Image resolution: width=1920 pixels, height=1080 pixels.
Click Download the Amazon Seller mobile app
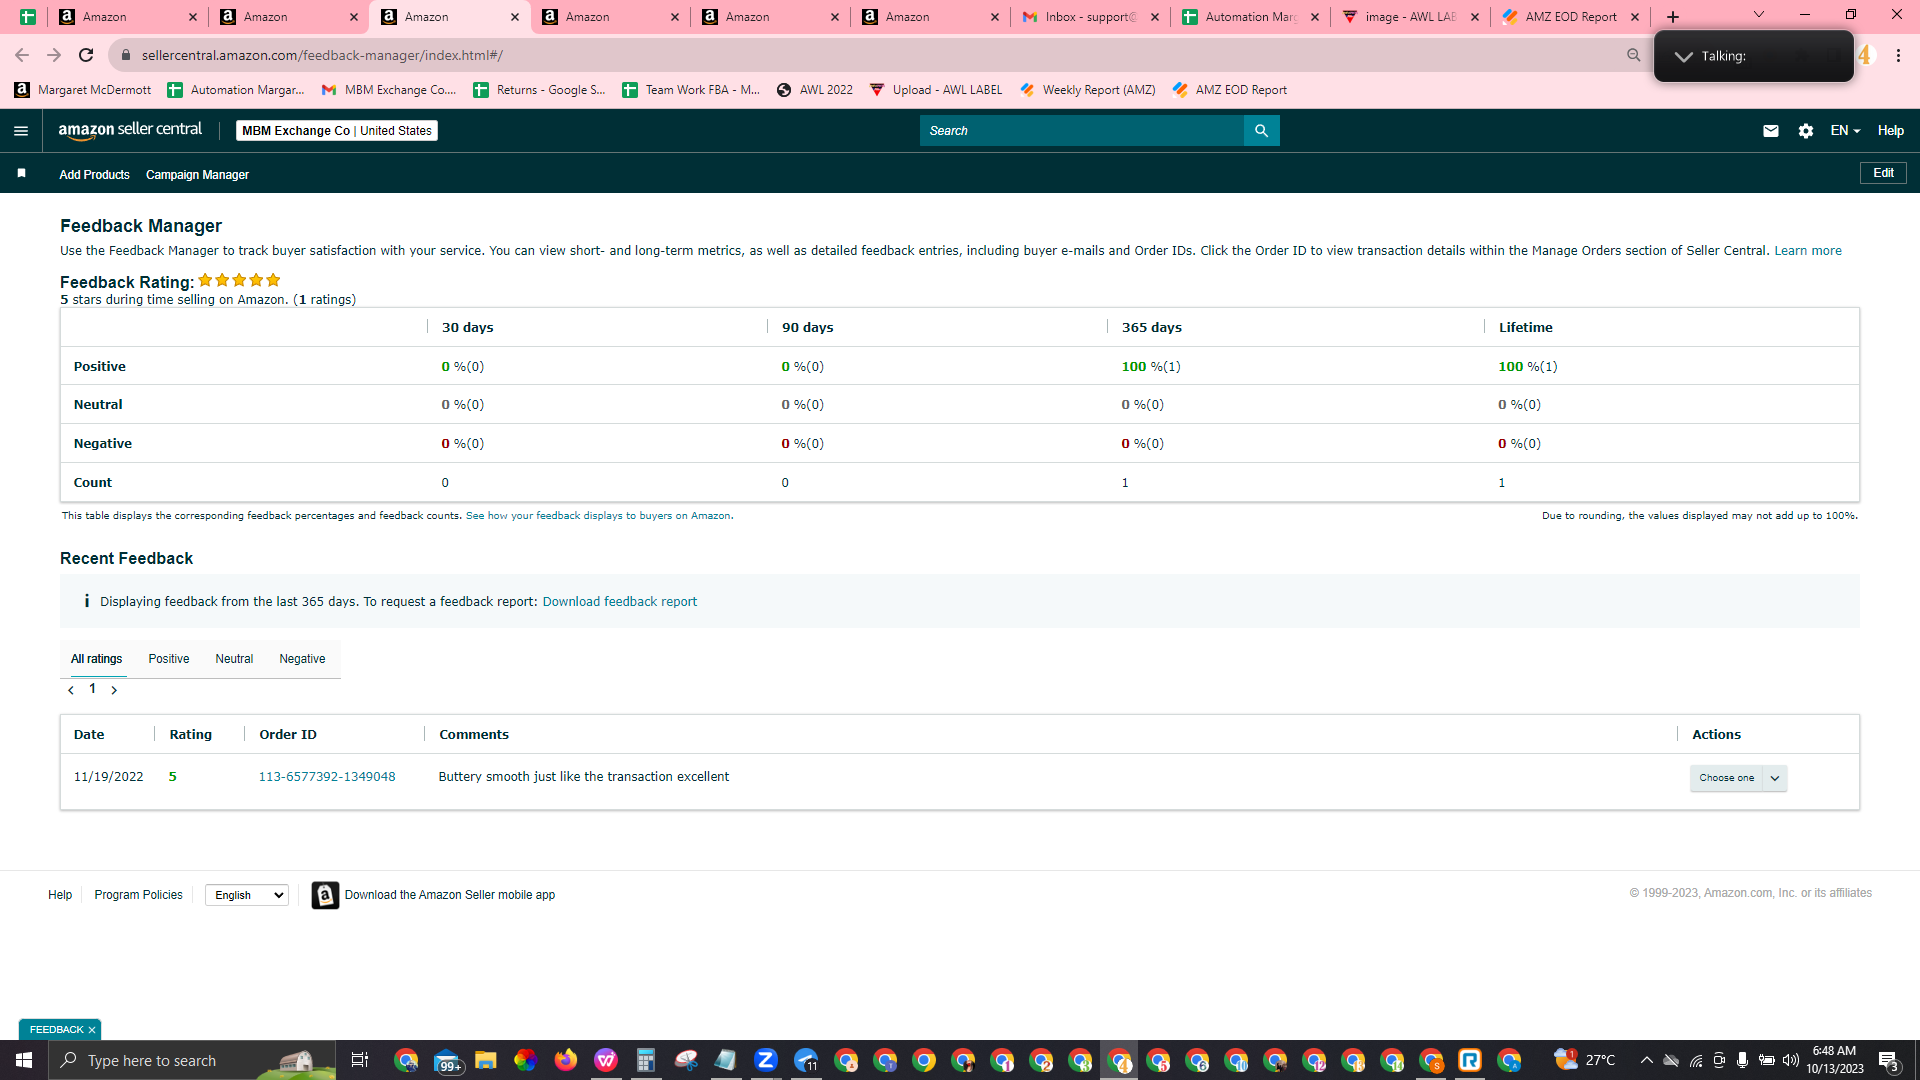450,895
